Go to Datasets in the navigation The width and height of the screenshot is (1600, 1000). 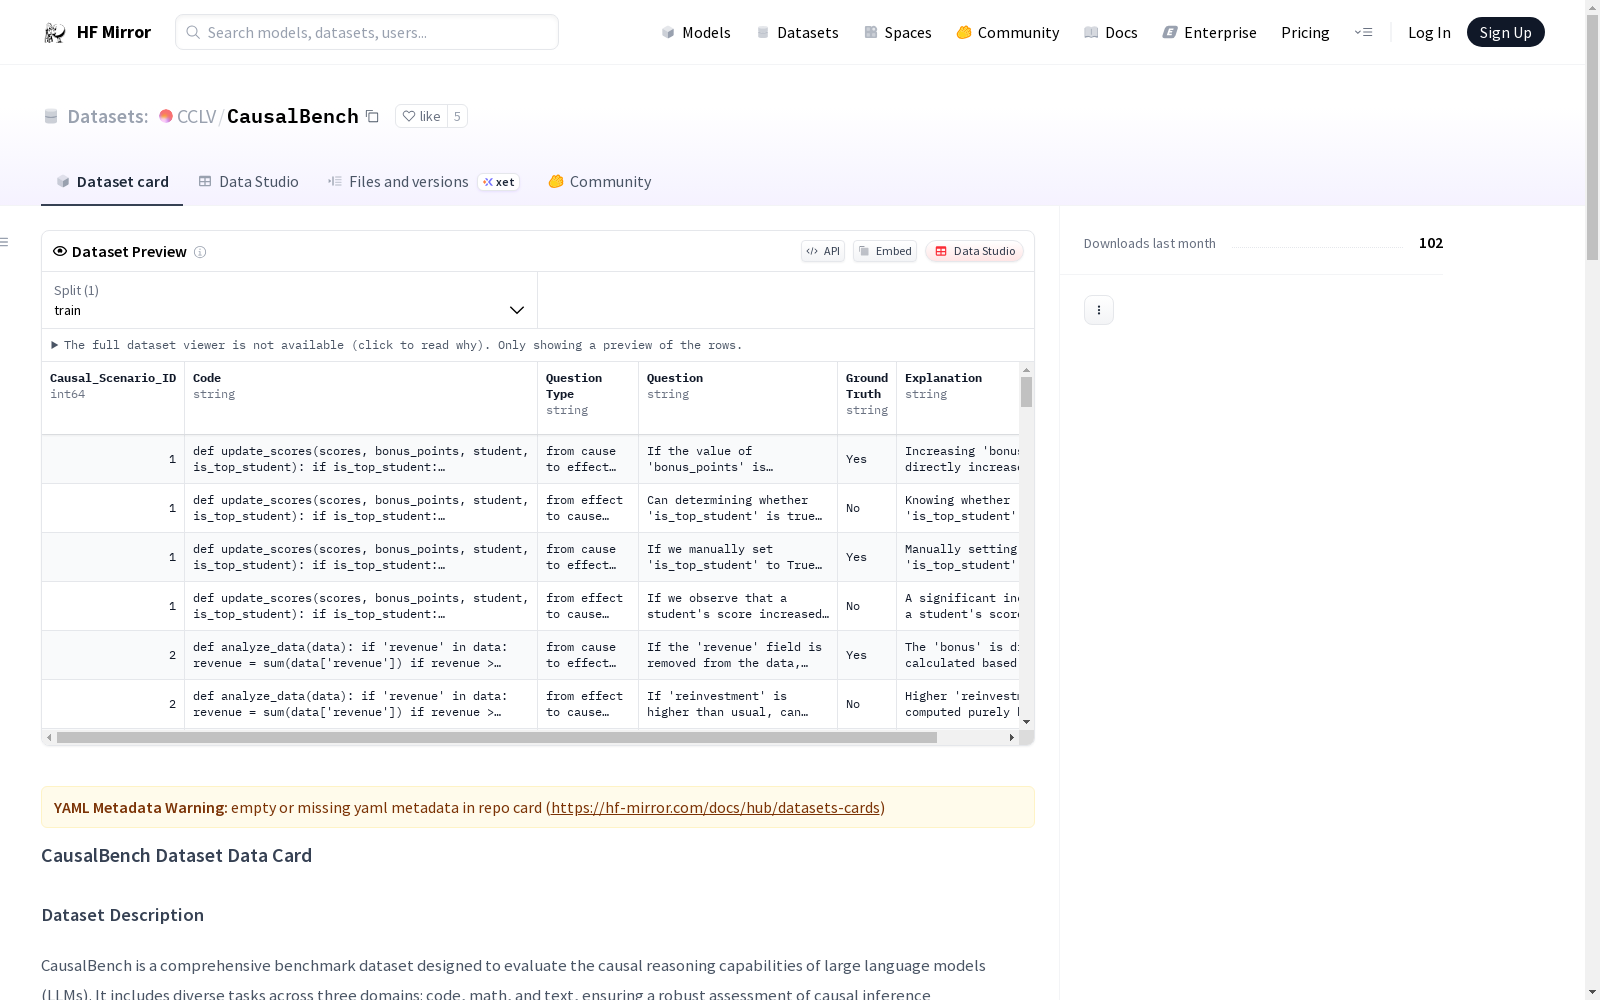[797, 32]
